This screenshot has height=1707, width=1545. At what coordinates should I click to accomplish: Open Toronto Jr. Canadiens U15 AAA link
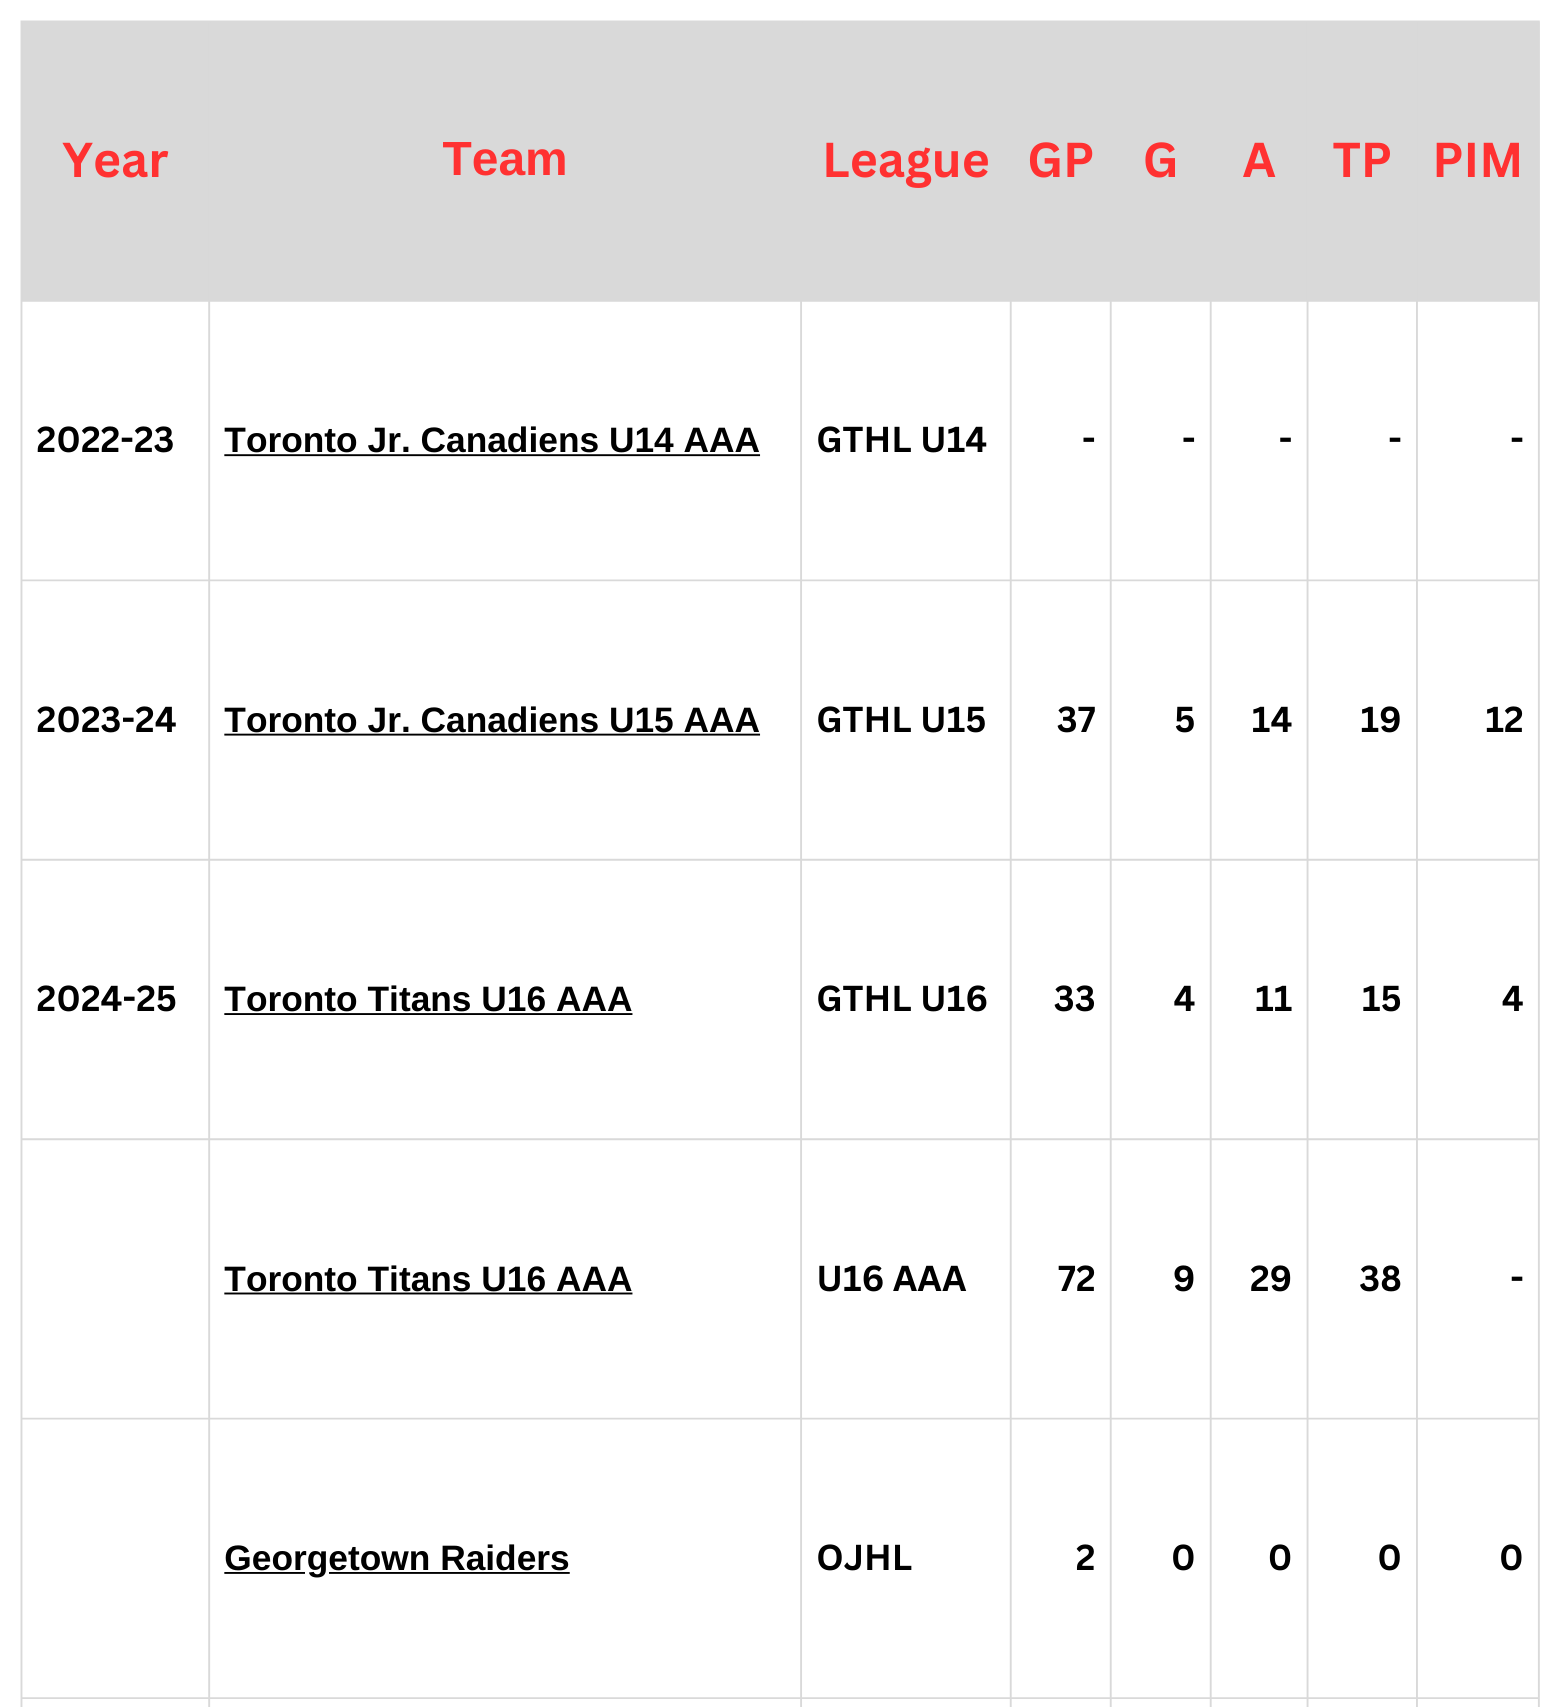coord(491,721)
